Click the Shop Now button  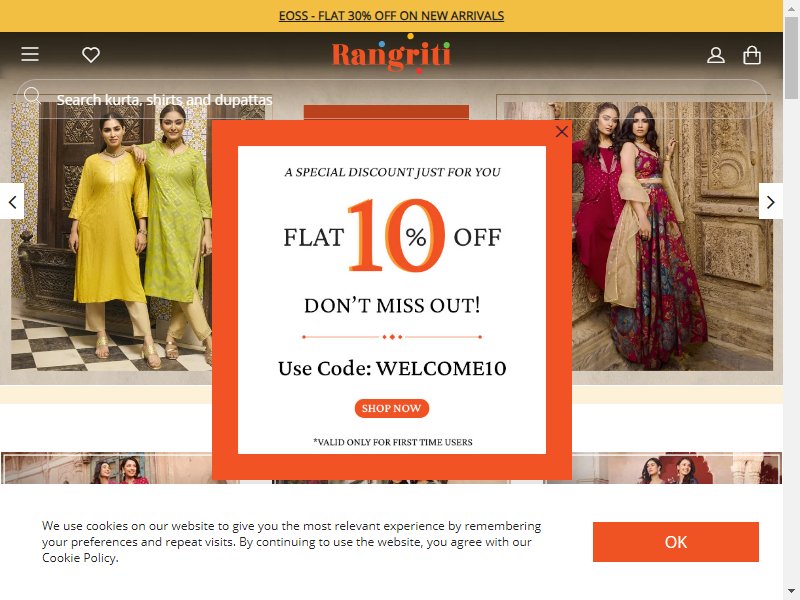pos(391,408)
